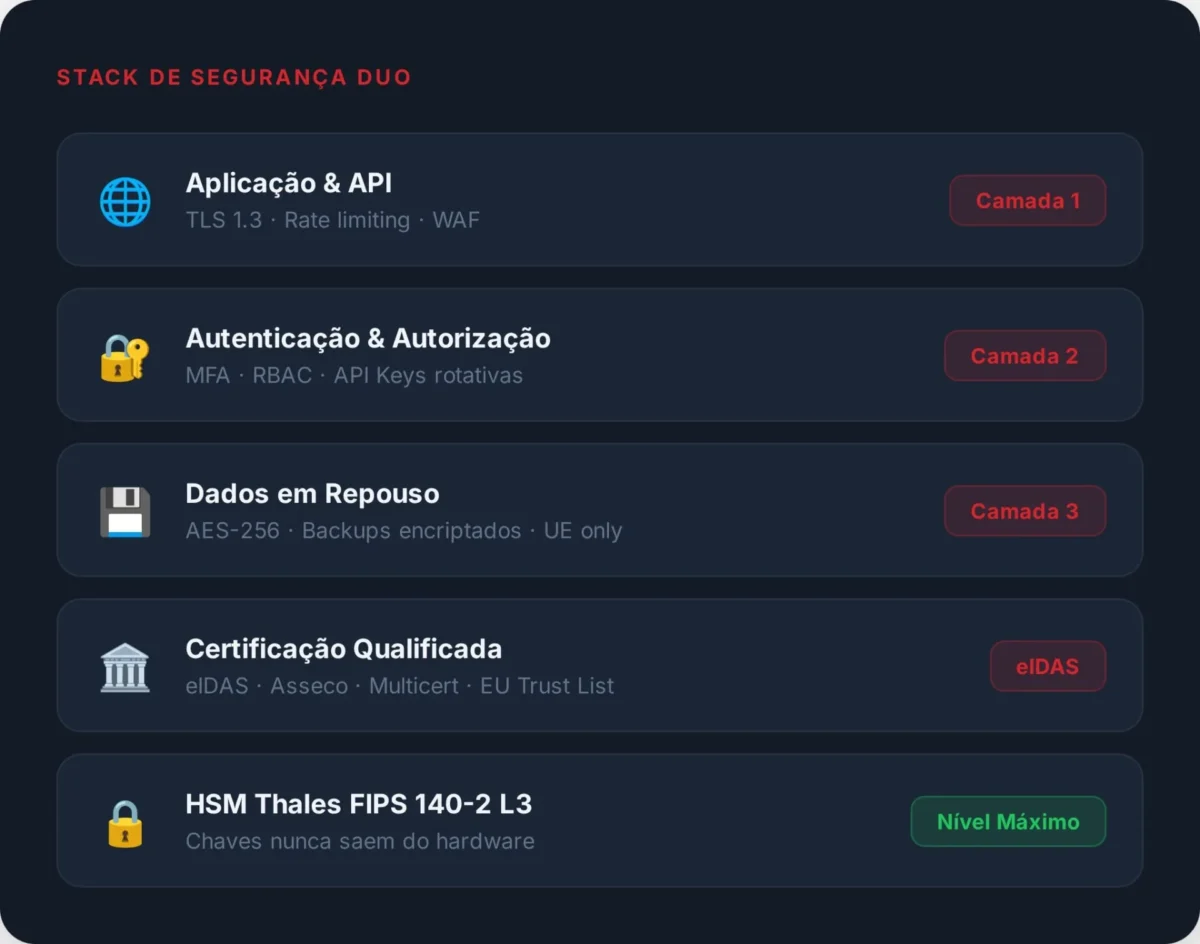The image size is (1200, 944).
Task: Open the Aplicação & API card
Action: (x=600, y=200)
